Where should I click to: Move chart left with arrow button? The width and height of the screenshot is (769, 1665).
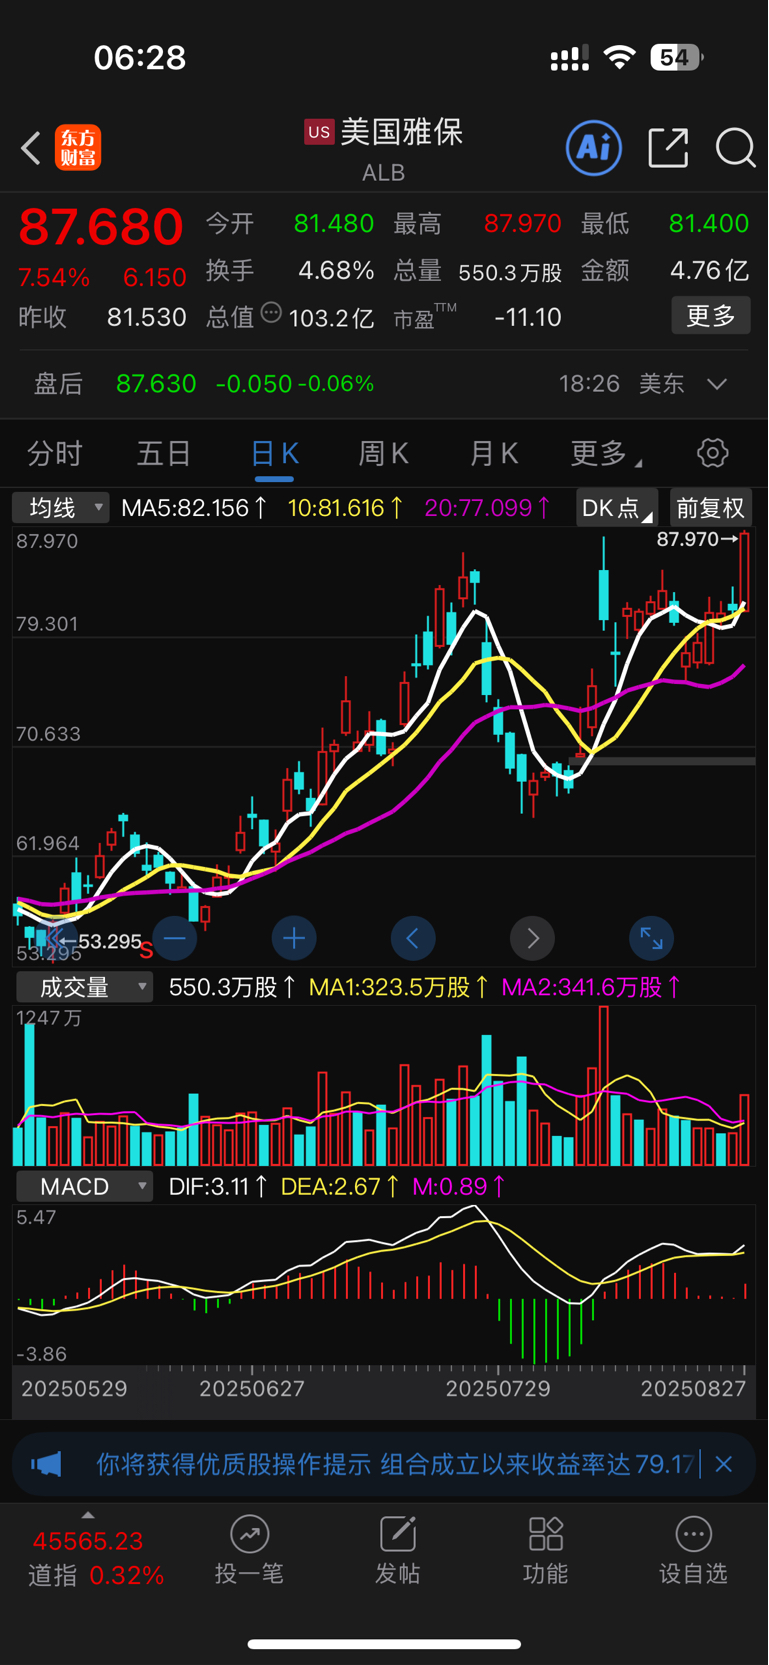click(413, 938)
